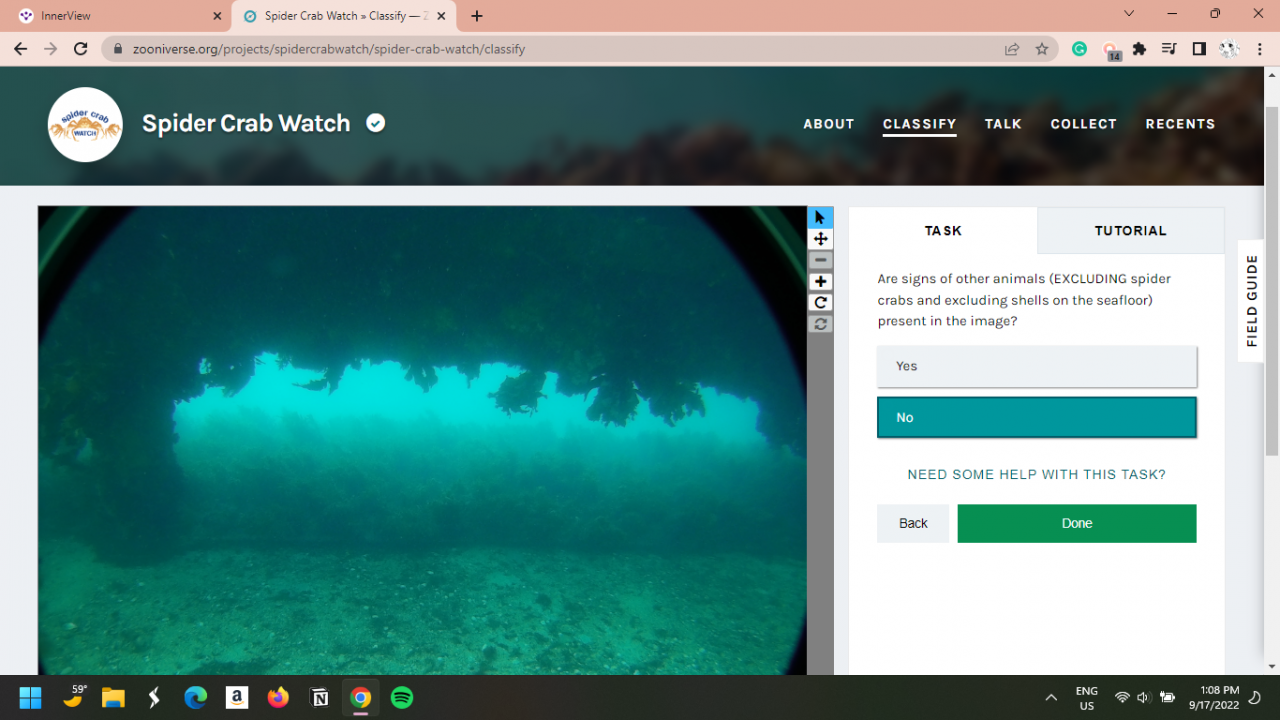Click the zoom in plus icon

click(820, 282)
